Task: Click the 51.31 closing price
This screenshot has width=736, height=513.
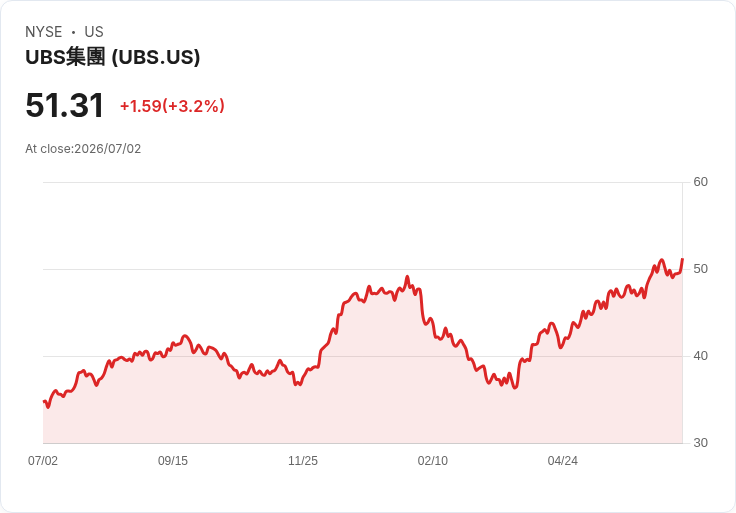Action: click(x=64, y=105)
